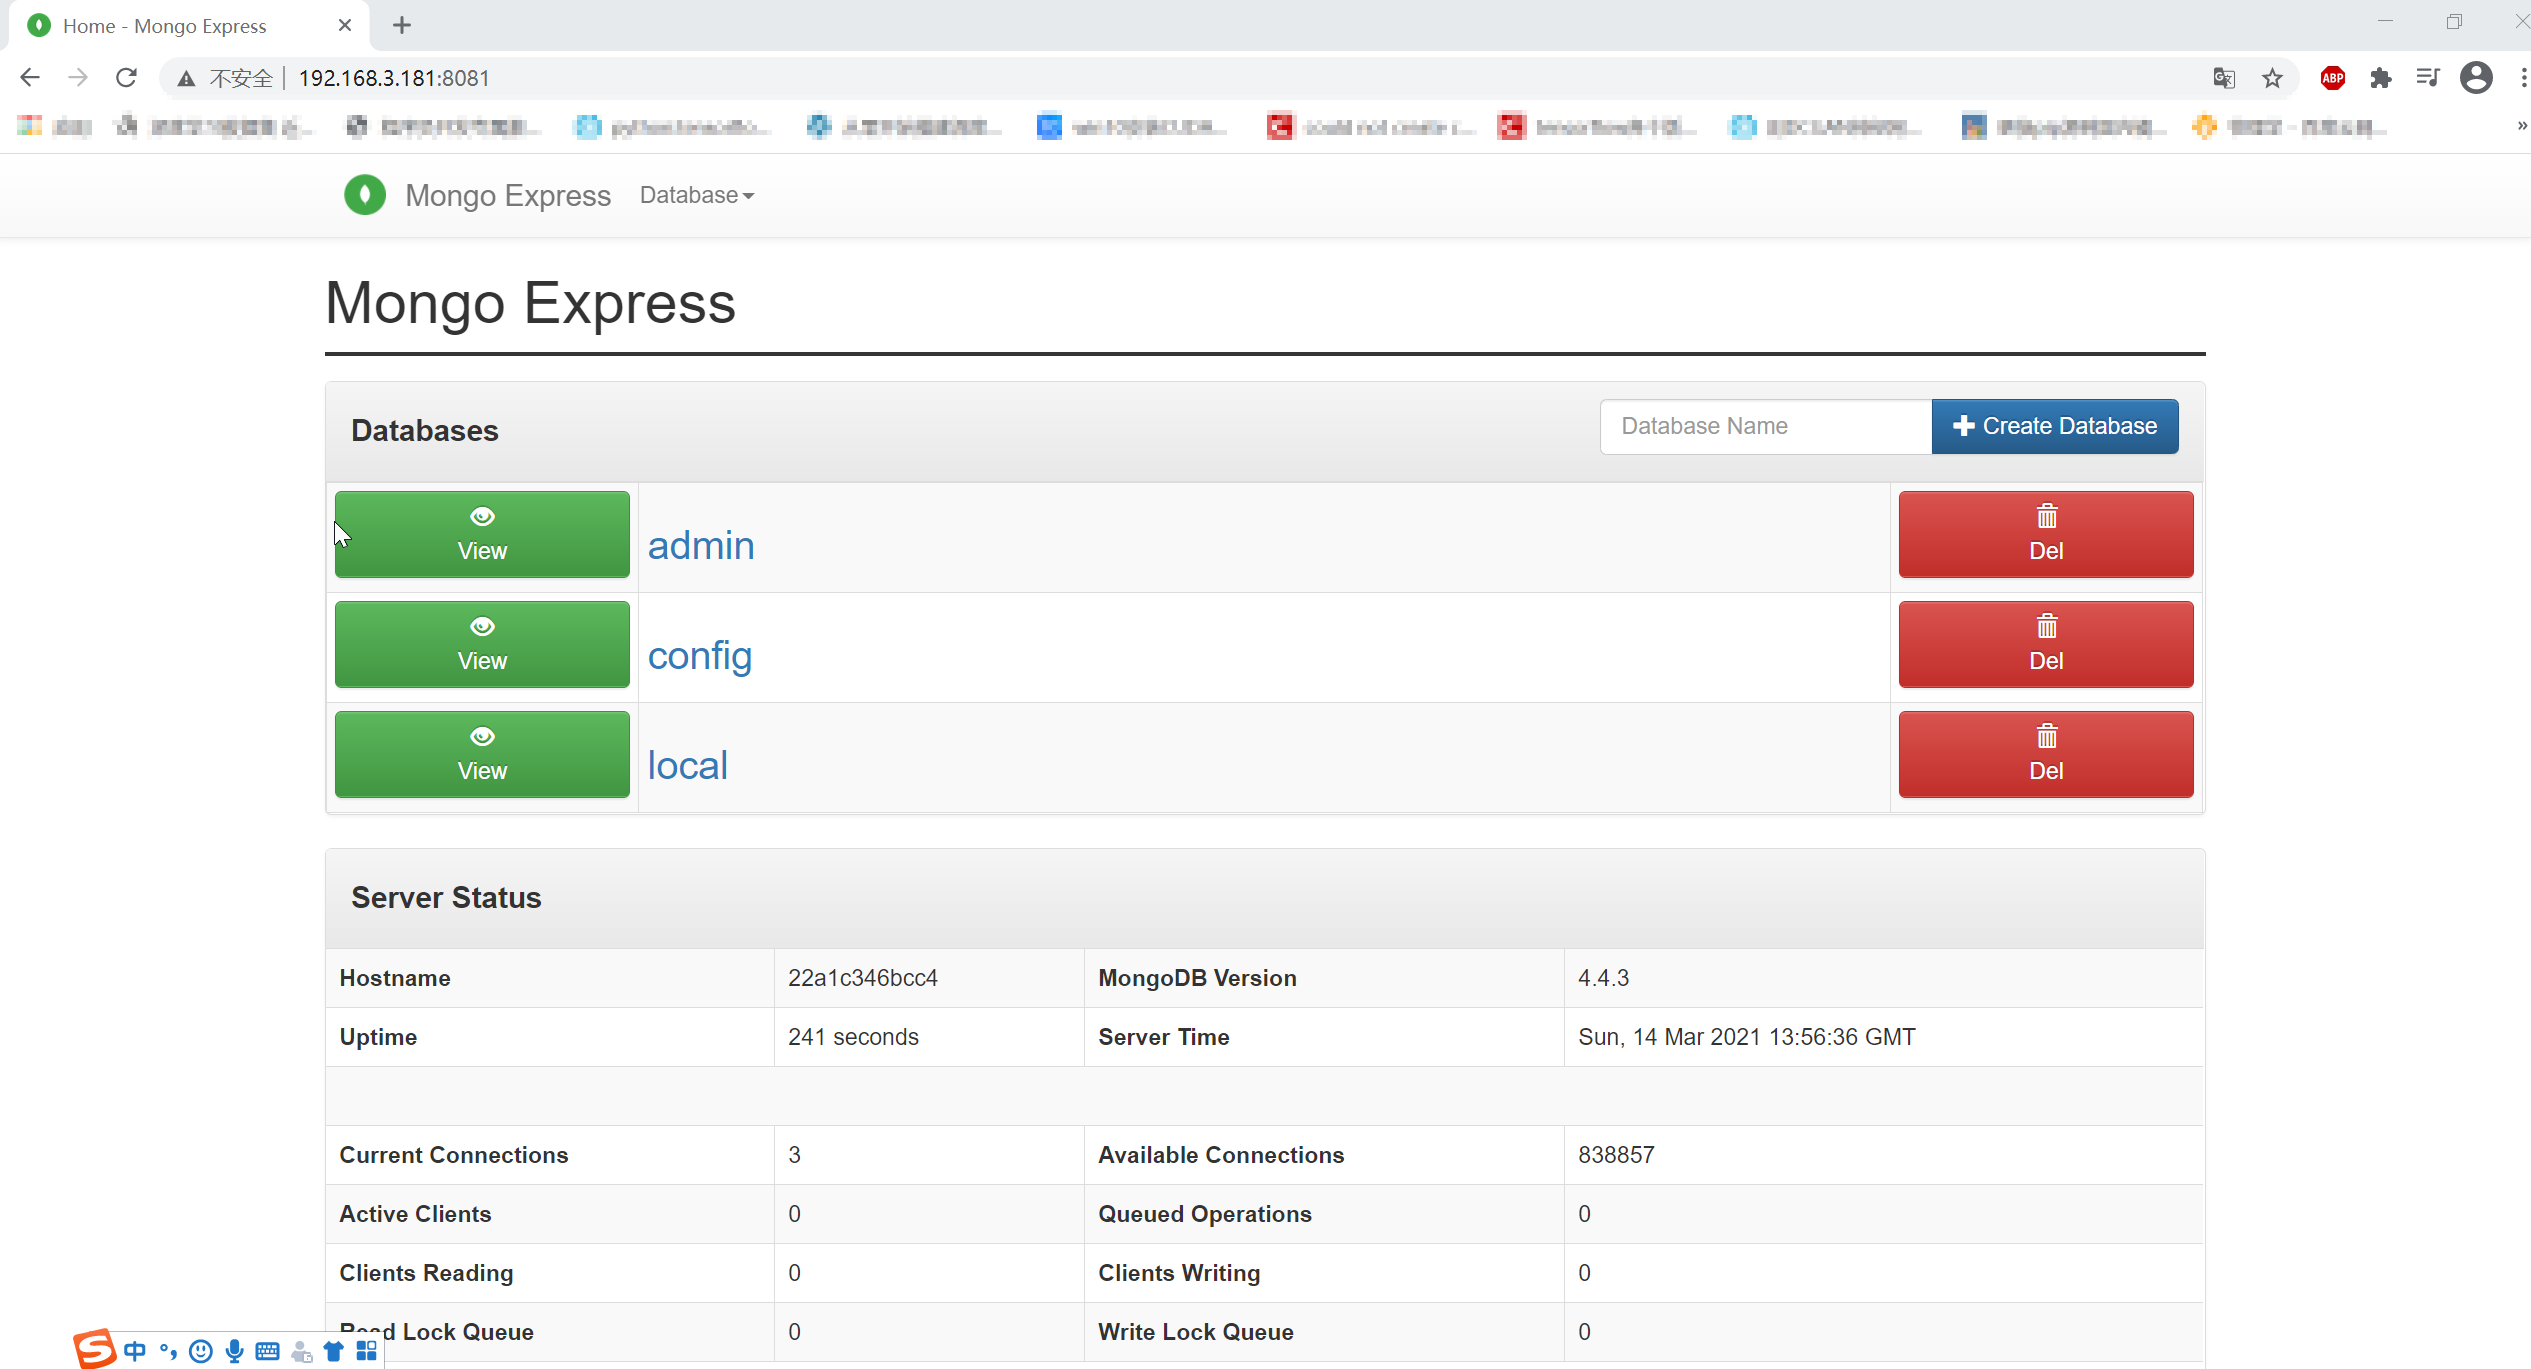Viewport: 2531px width, 1369px height.
Task: Toggle Chinese/English input mode
Action: click(135, 1352)
